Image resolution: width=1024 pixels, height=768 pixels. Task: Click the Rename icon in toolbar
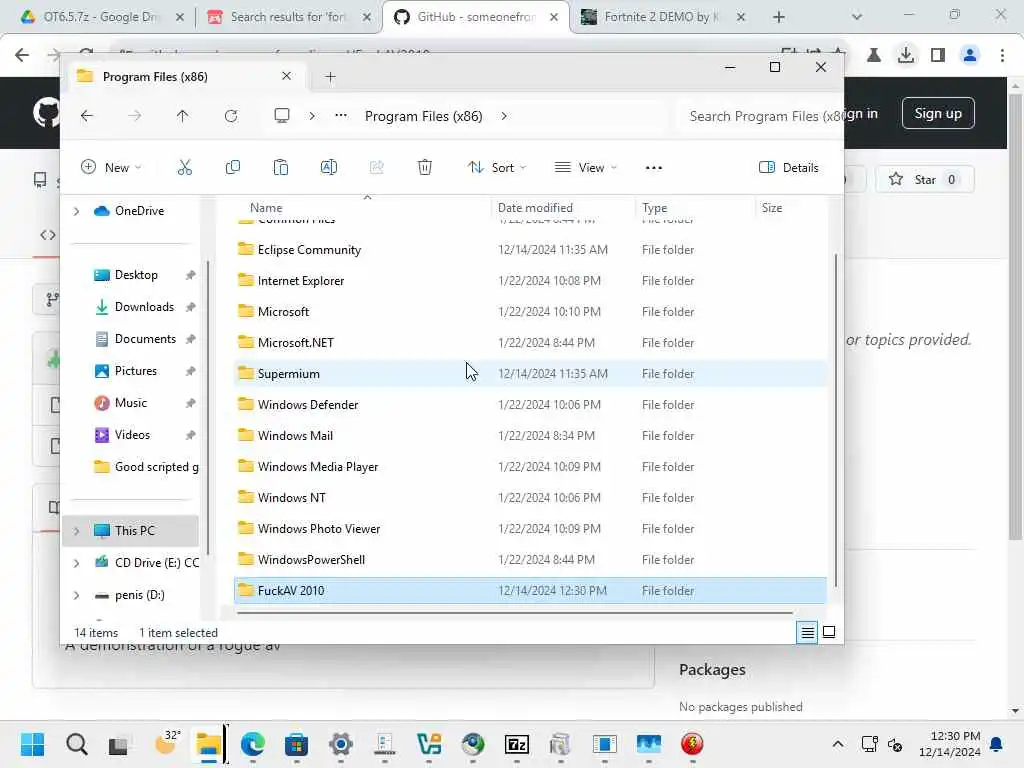tap(328, 168)
